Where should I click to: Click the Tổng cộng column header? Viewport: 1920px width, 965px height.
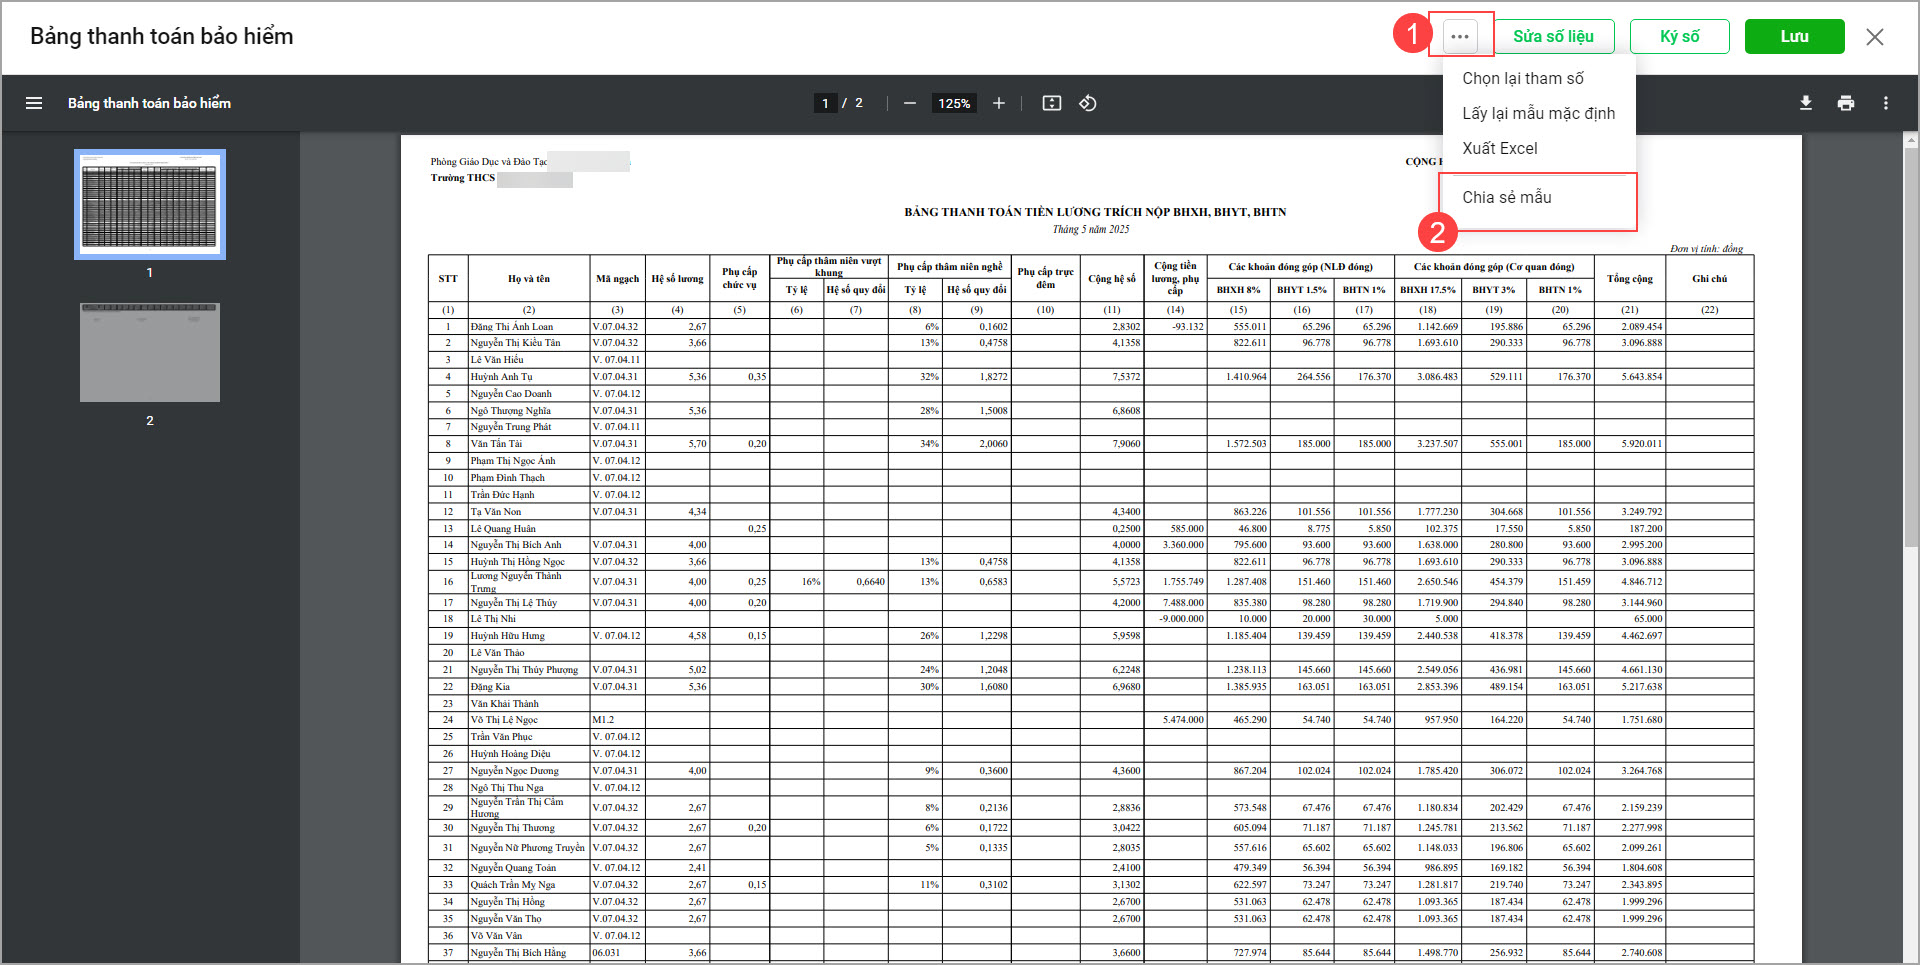coord(1630,279)
